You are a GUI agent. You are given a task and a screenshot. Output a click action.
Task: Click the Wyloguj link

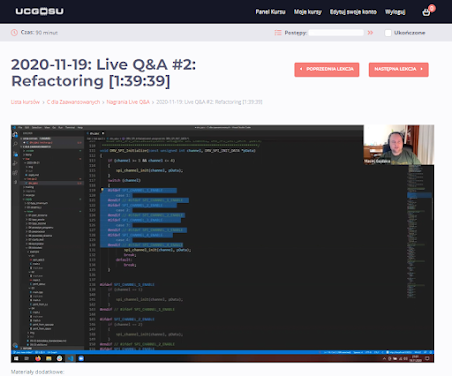[x=395, y=12]
